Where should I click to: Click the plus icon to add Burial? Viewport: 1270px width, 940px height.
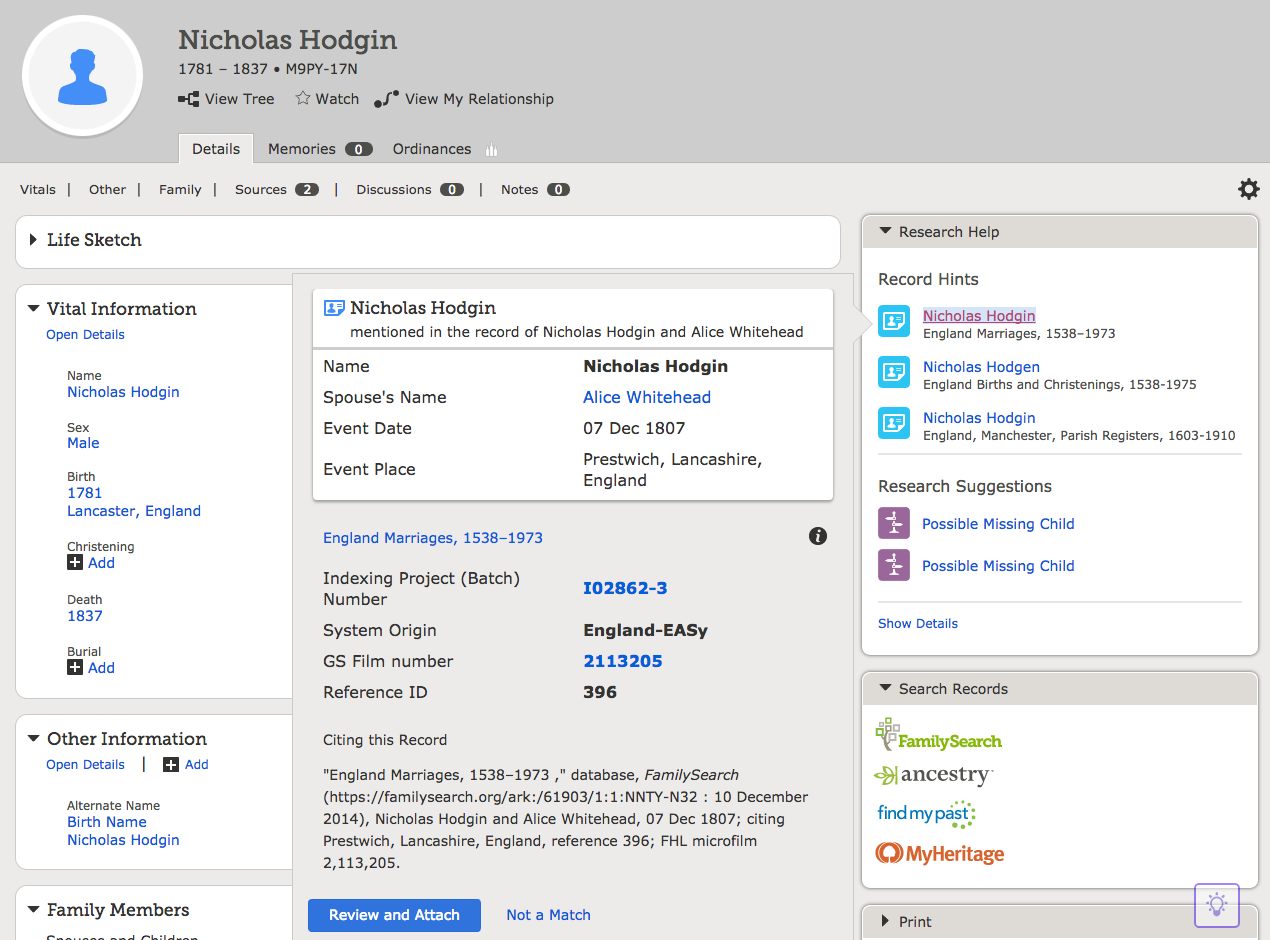(75, 668)
